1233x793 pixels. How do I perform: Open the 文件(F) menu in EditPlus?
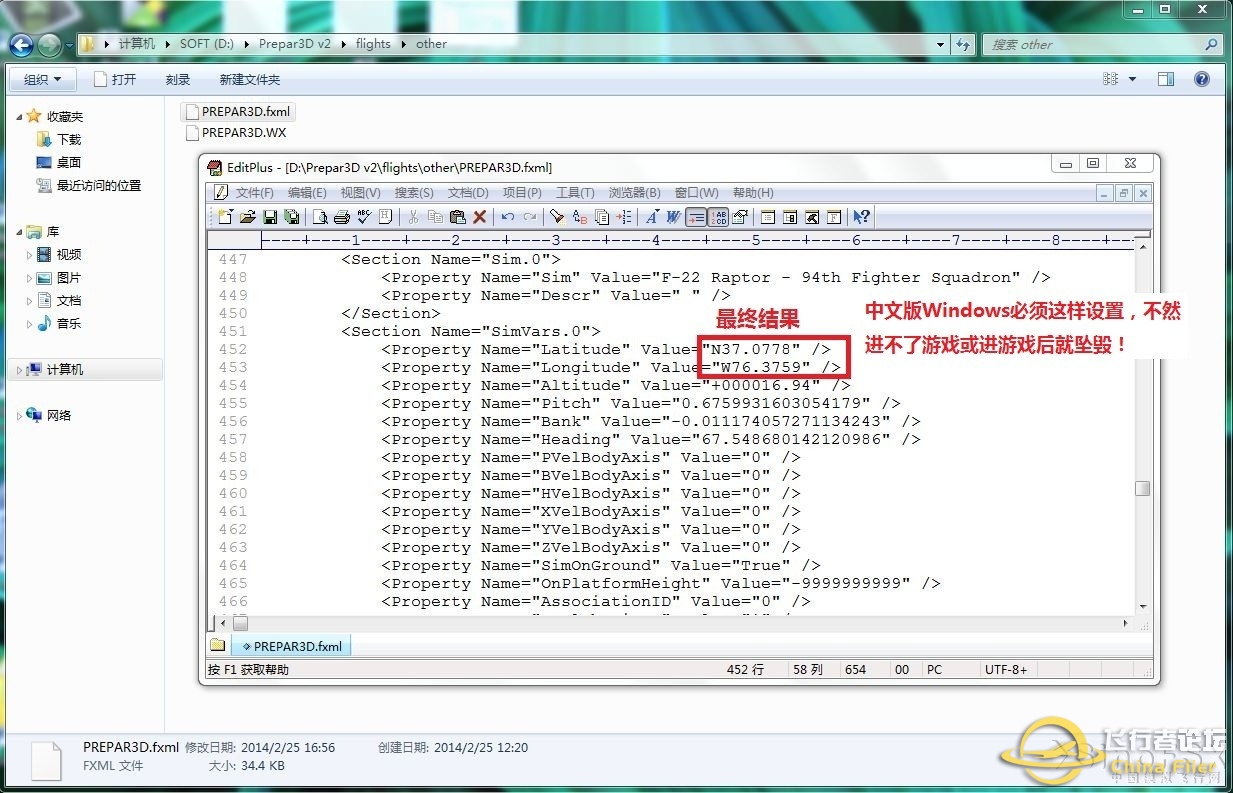click(254, 193)
